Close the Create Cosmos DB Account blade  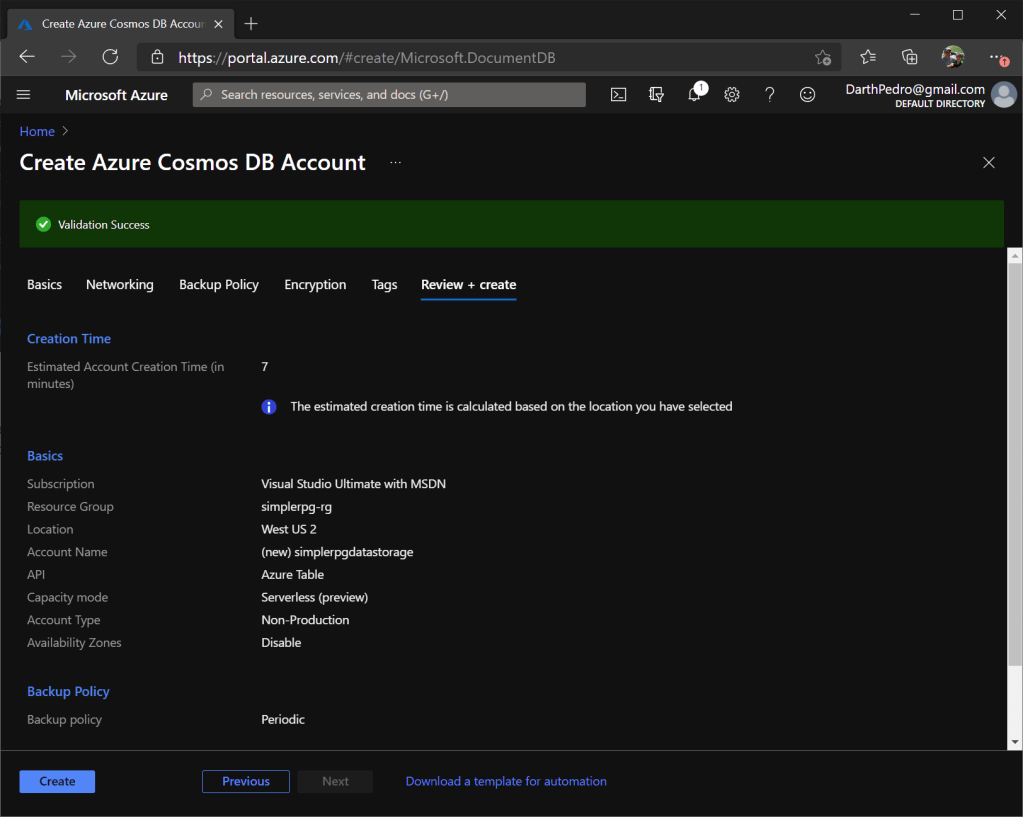click(x=988, y=163)
